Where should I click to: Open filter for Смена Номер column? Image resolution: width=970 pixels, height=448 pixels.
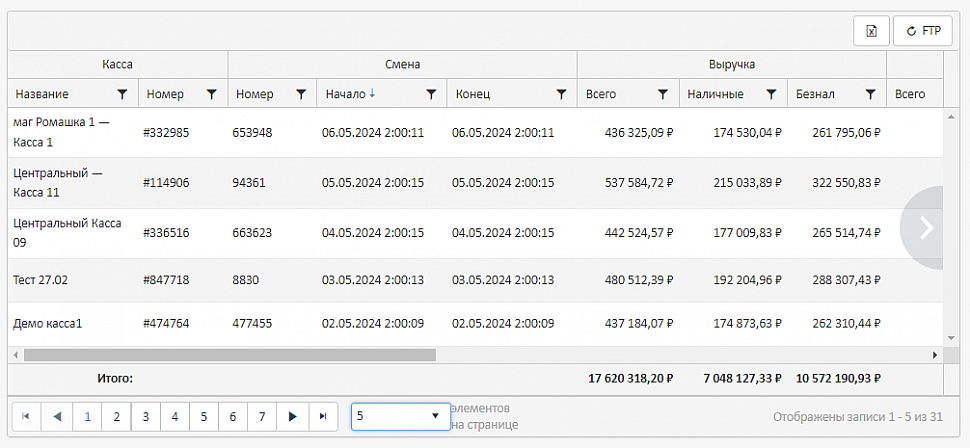tap(301, 94)
